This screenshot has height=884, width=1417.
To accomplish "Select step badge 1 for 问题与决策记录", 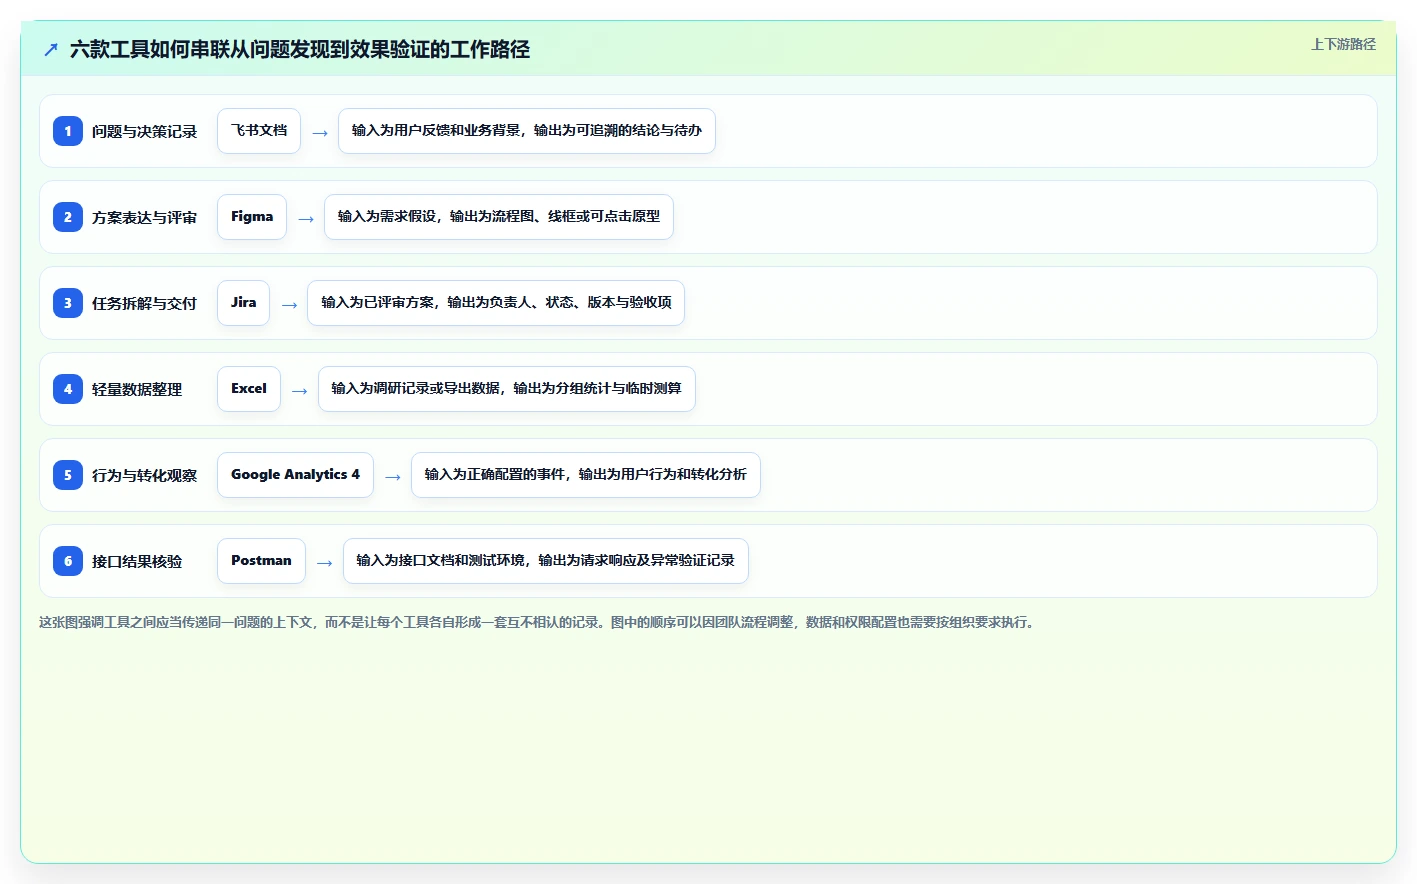I will coord(68,131).
